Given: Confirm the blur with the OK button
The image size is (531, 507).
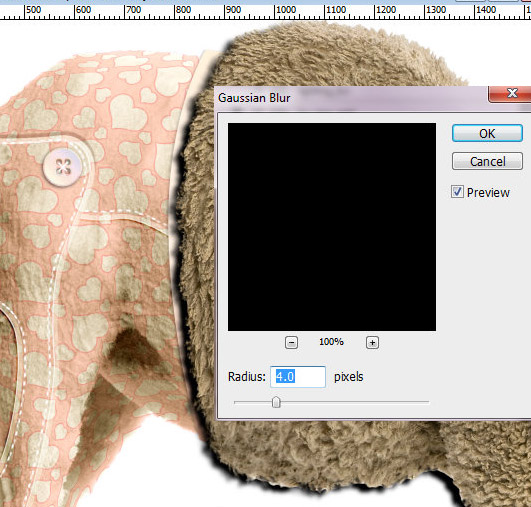Looking at the screenshot, I should [487, 133].
